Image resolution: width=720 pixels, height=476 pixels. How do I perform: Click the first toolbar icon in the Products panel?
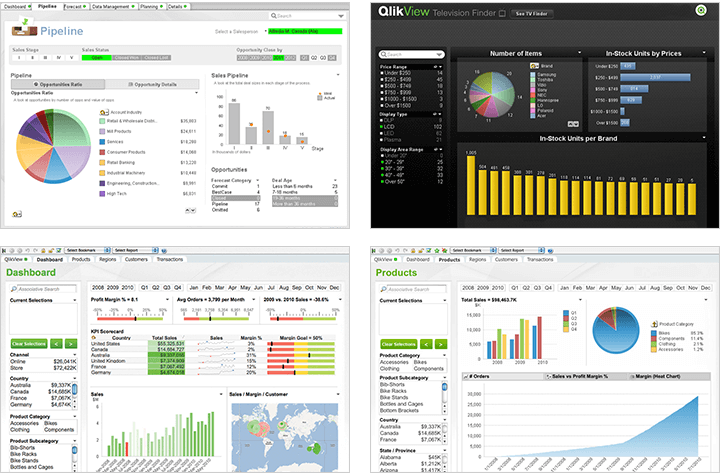pos(374,251)
